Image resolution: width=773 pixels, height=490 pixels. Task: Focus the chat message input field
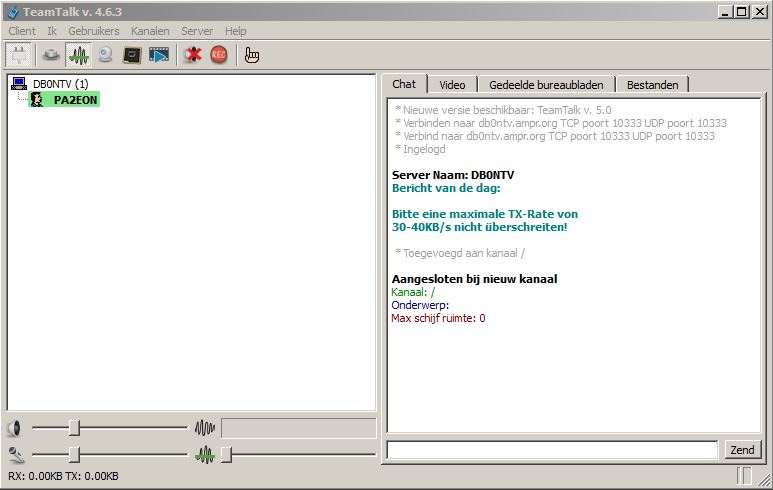point(552,450)
